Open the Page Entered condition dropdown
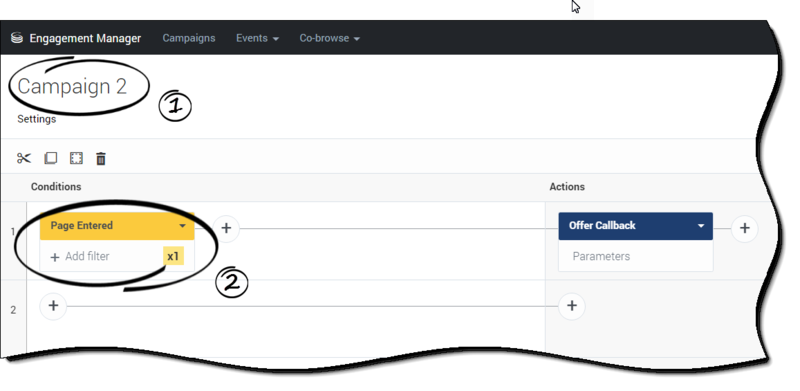The height and width of the screenshot is (391, 800). (x=183, y=226)
